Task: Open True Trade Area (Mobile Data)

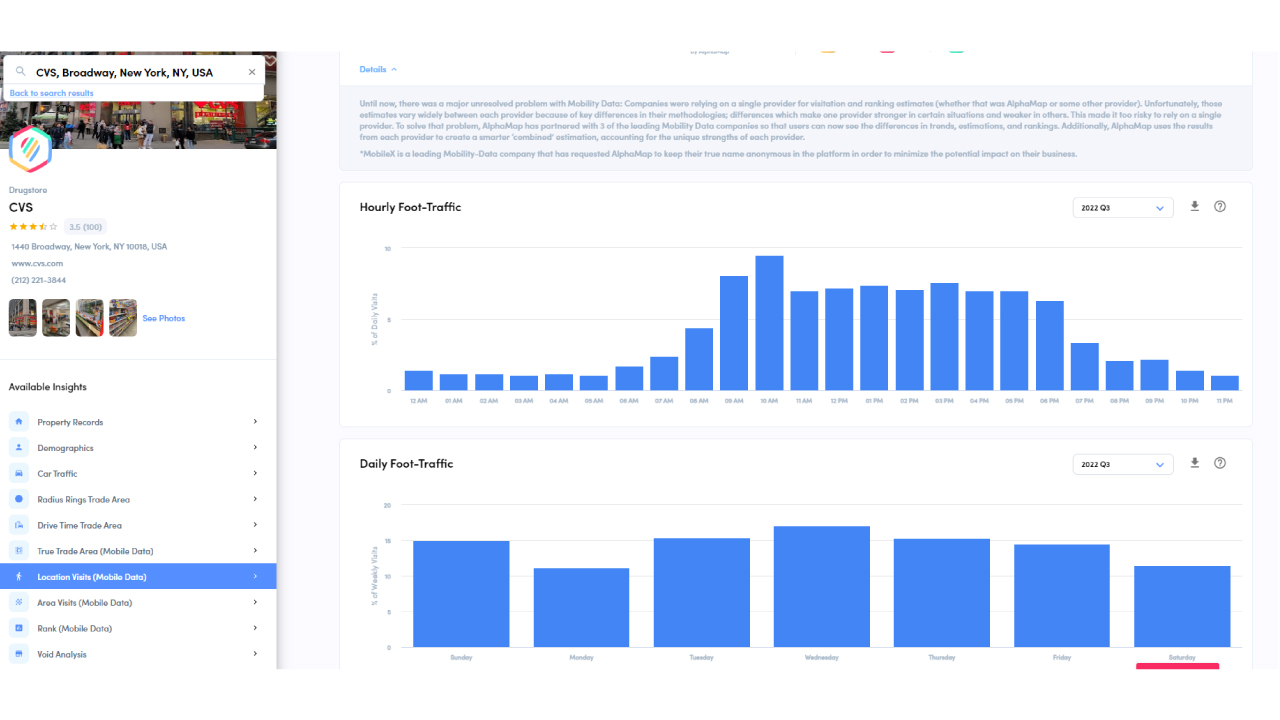Action: (138, 551)
